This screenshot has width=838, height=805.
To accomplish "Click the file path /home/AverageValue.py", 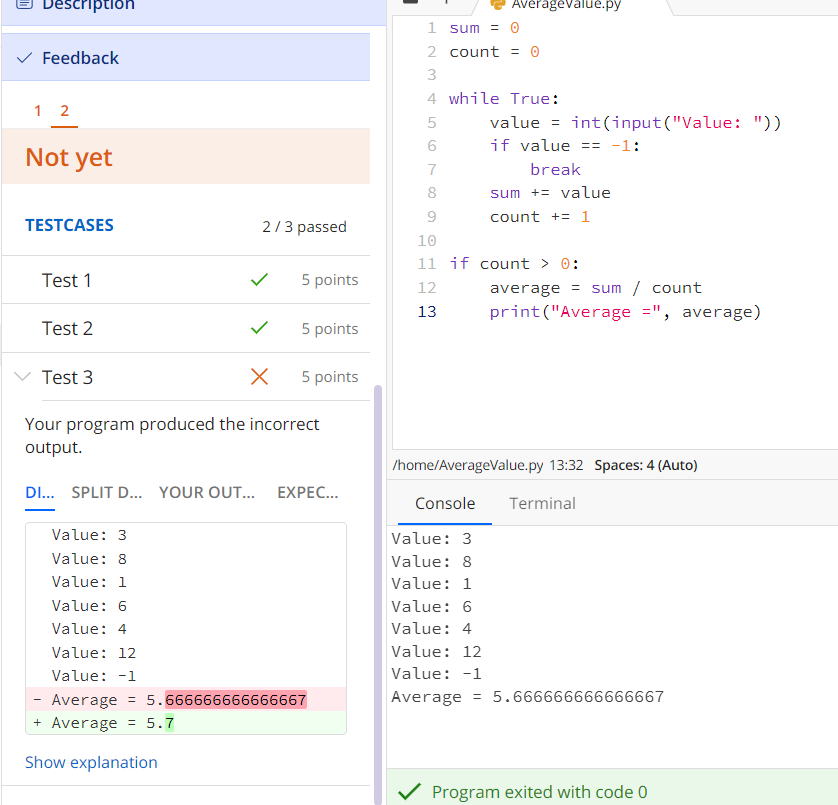I will (x=468, y=465).
